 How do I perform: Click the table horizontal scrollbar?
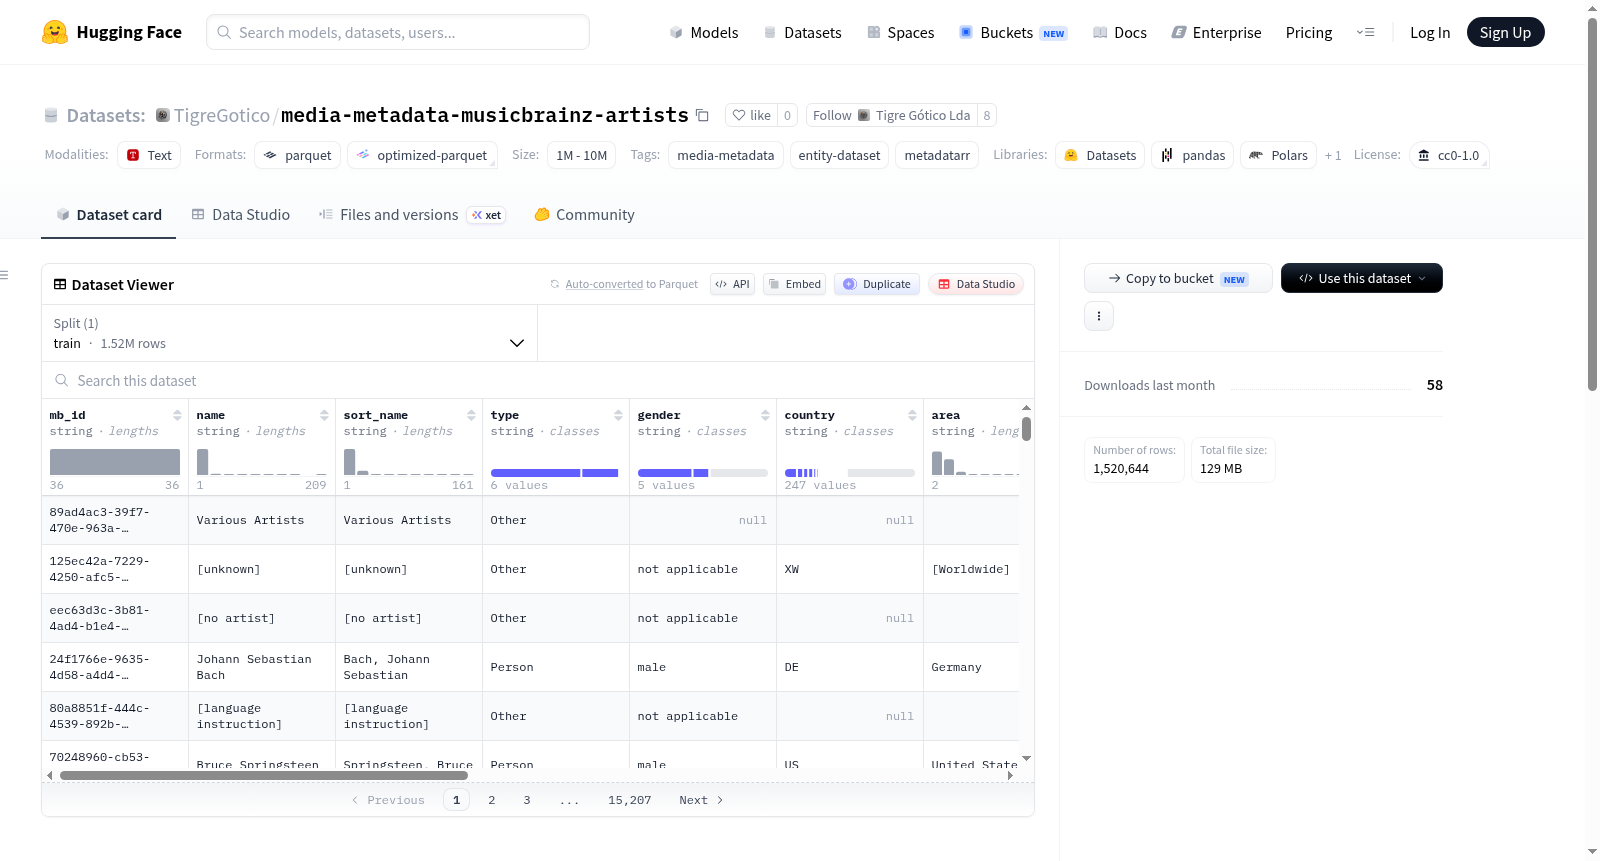pyautogui.click(x=263, y=775)
